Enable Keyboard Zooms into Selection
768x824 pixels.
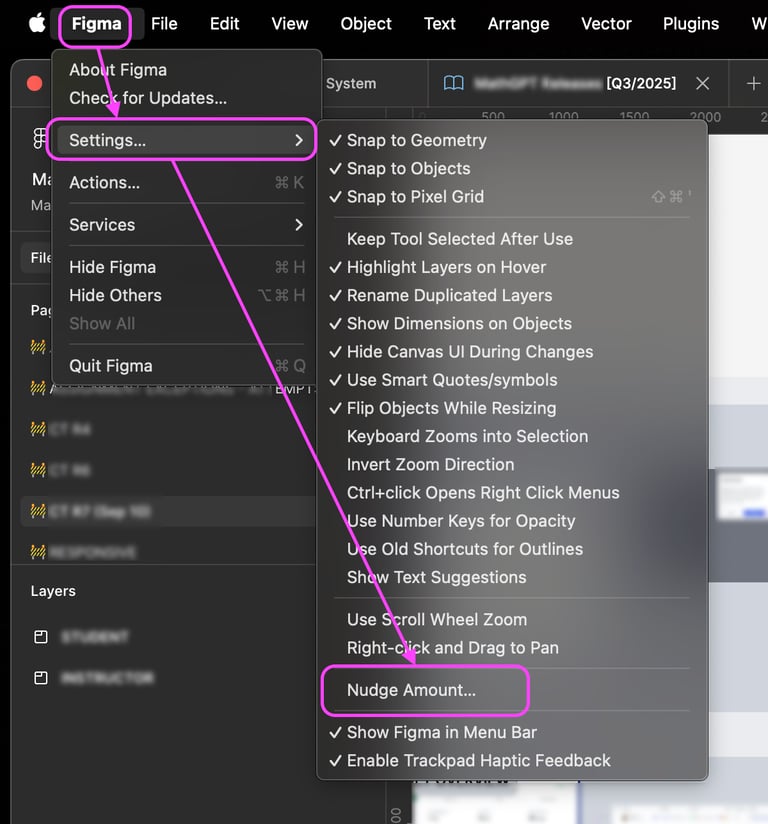512,437
